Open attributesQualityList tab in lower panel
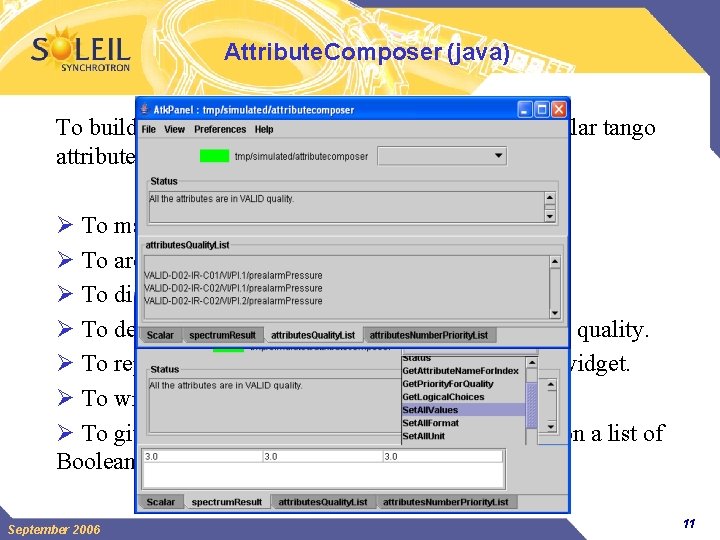Viewport: 720px width, 540px height. click(x=323, y=502)
